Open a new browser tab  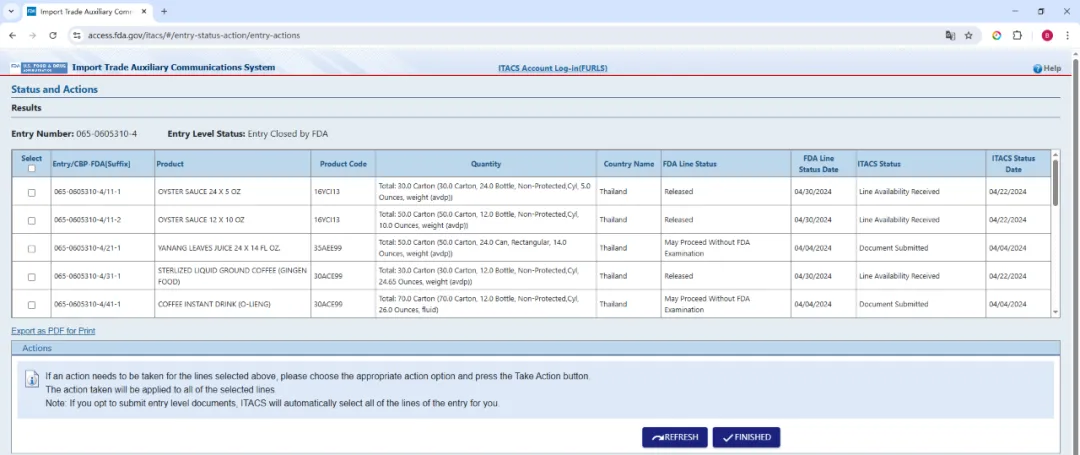pyautogui.click(x=164, y=11)
